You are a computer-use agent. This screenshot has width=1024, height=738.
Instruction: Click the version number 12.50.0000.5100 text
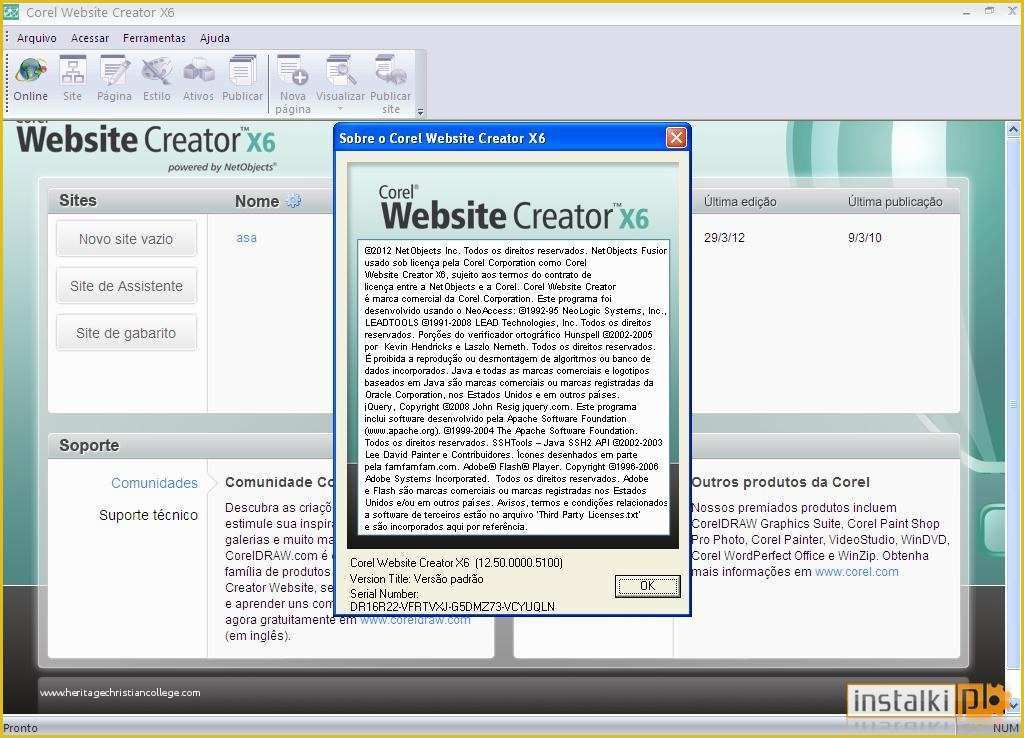point(519,563)
